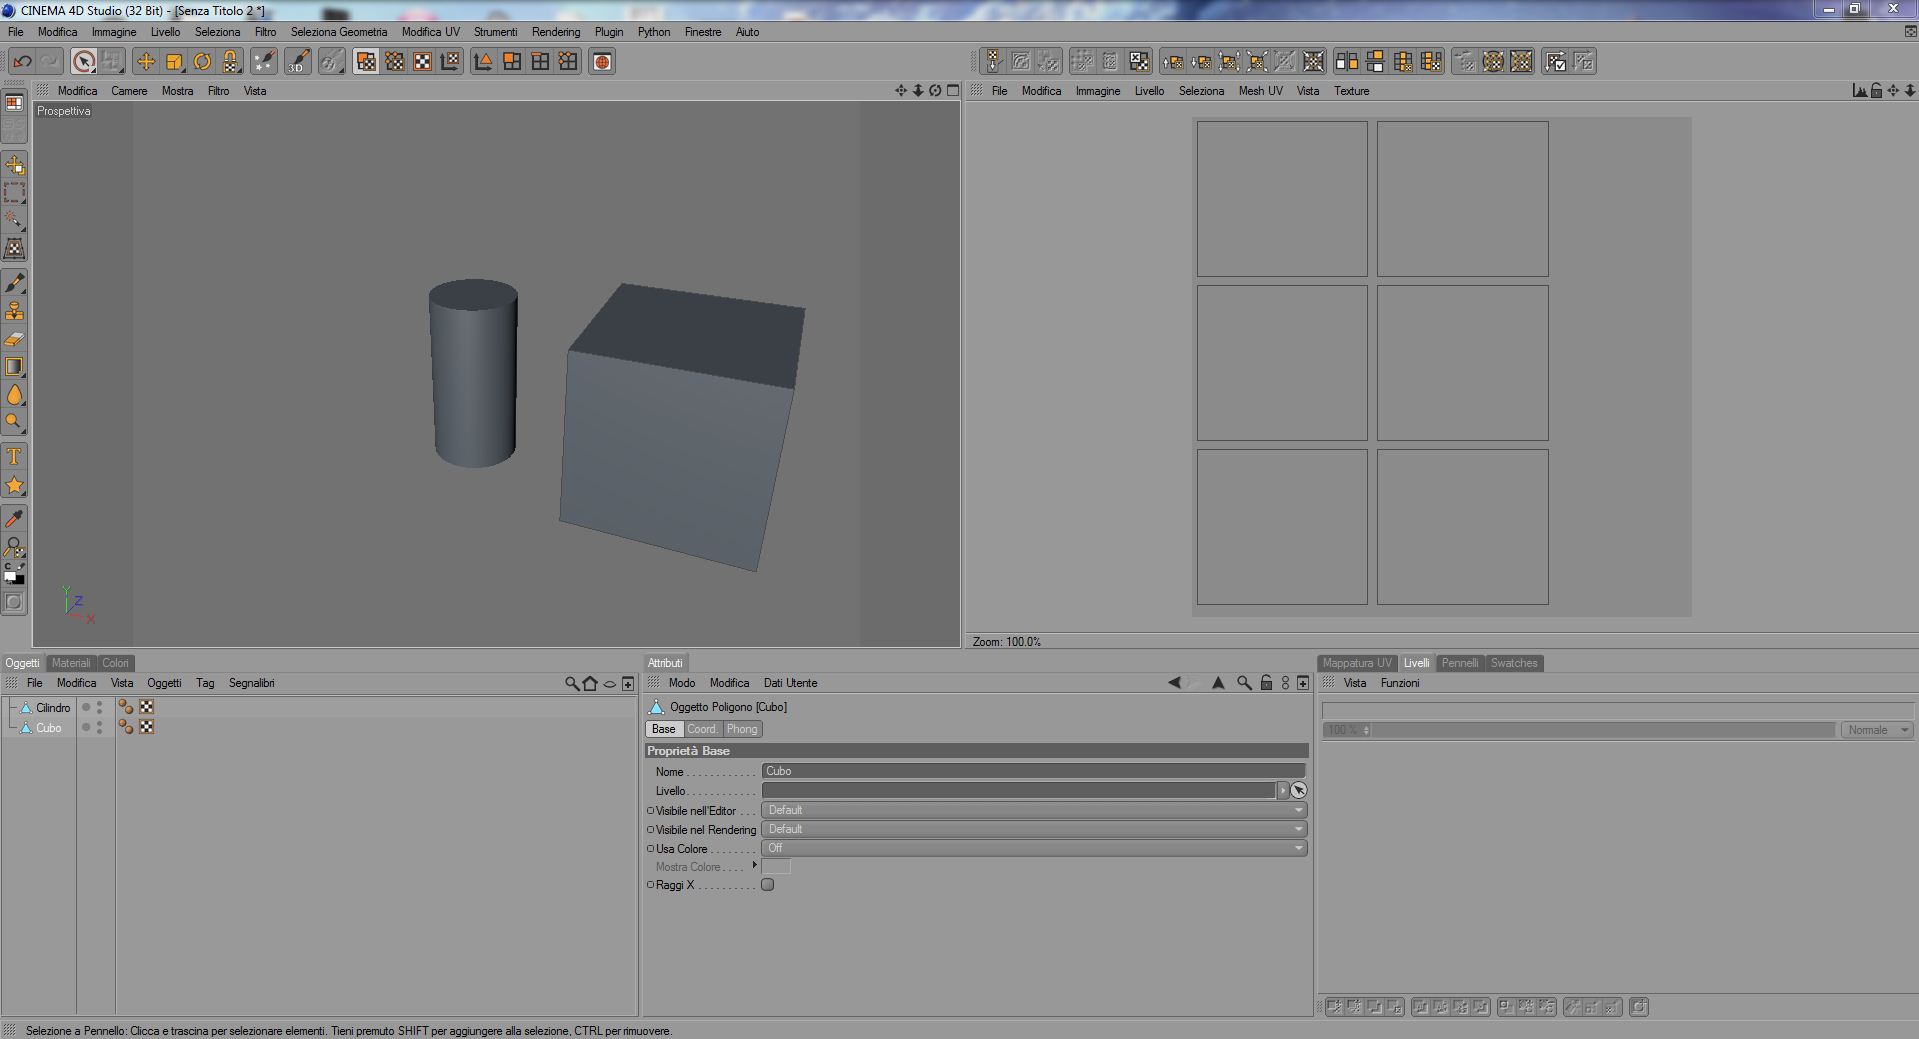Image resolution: width=1919 pixels, height=1039 pixels.
Task: Select the star shape tool
Action: (15, 486)
